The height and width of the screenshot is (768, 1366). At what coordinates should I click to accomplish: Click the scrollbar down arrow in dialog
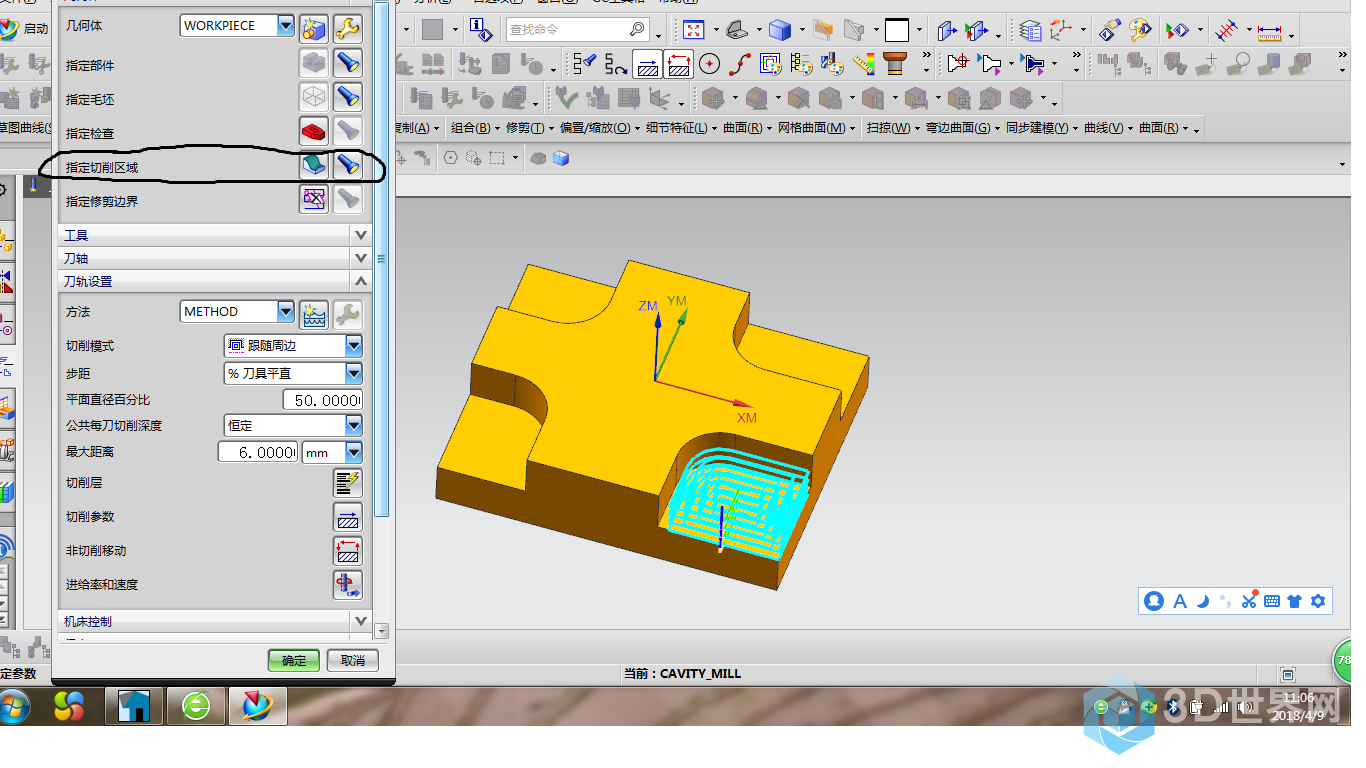coord(381,632)
